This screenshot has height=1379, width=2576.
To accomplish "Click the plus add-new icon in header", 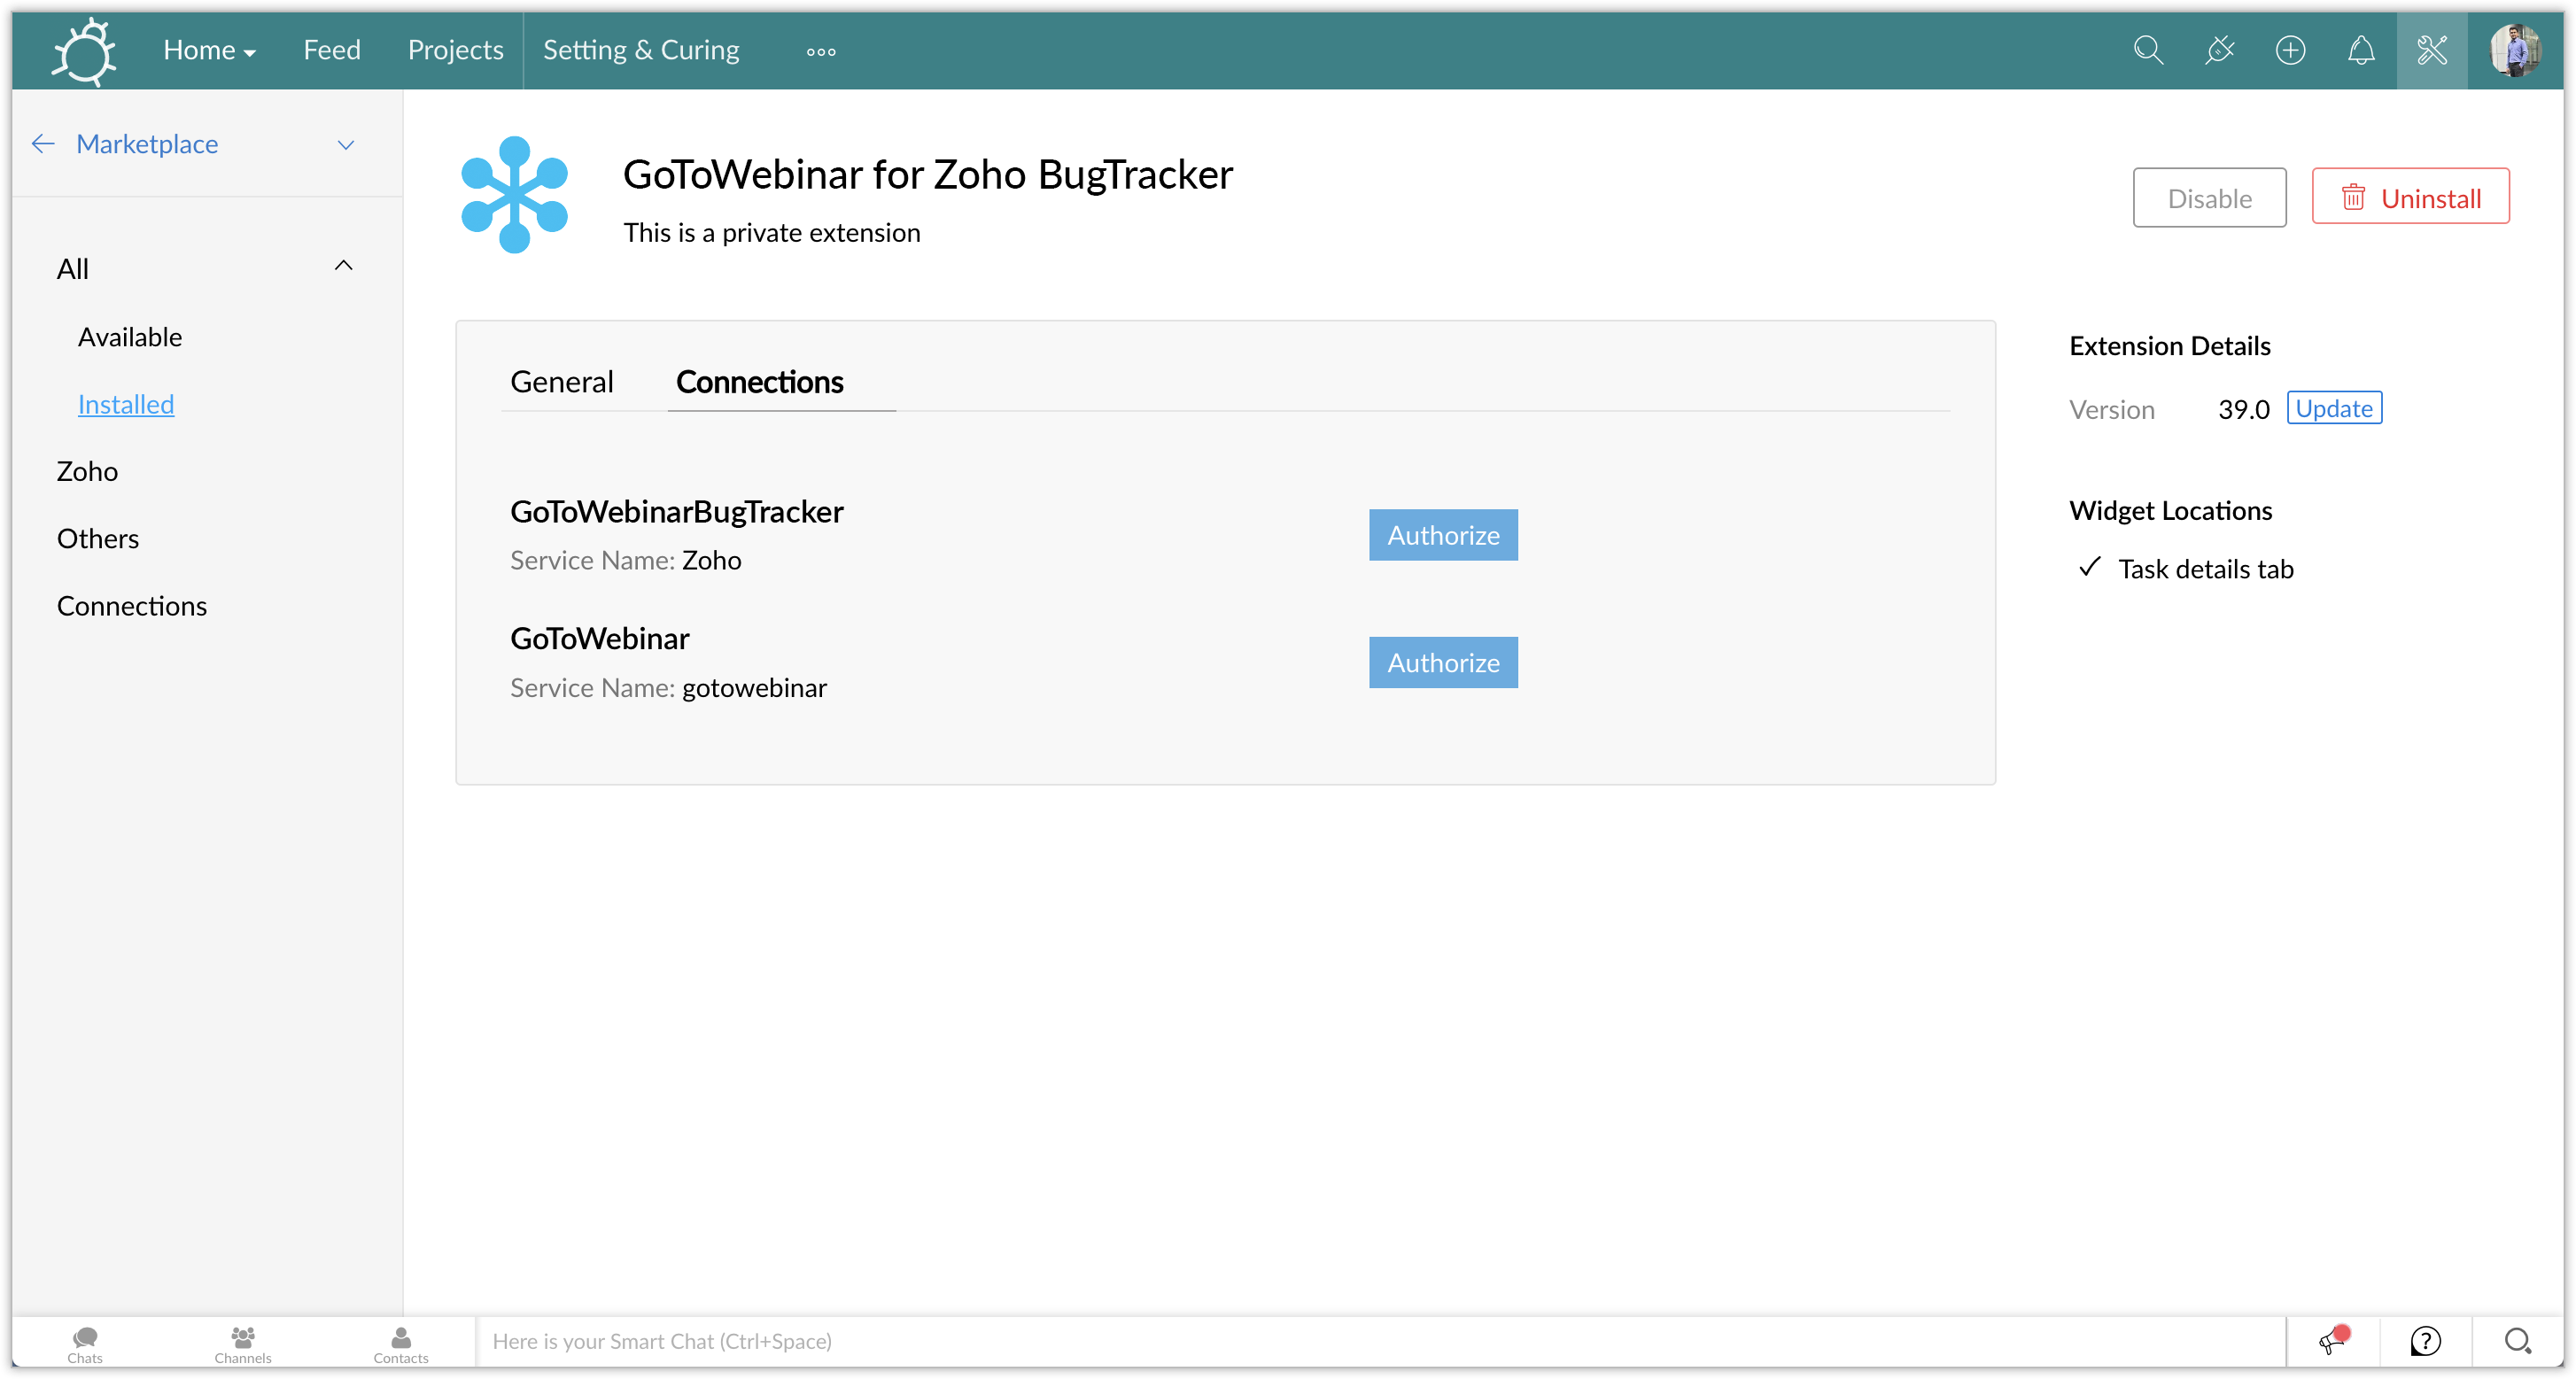I will coord(2290,51).
